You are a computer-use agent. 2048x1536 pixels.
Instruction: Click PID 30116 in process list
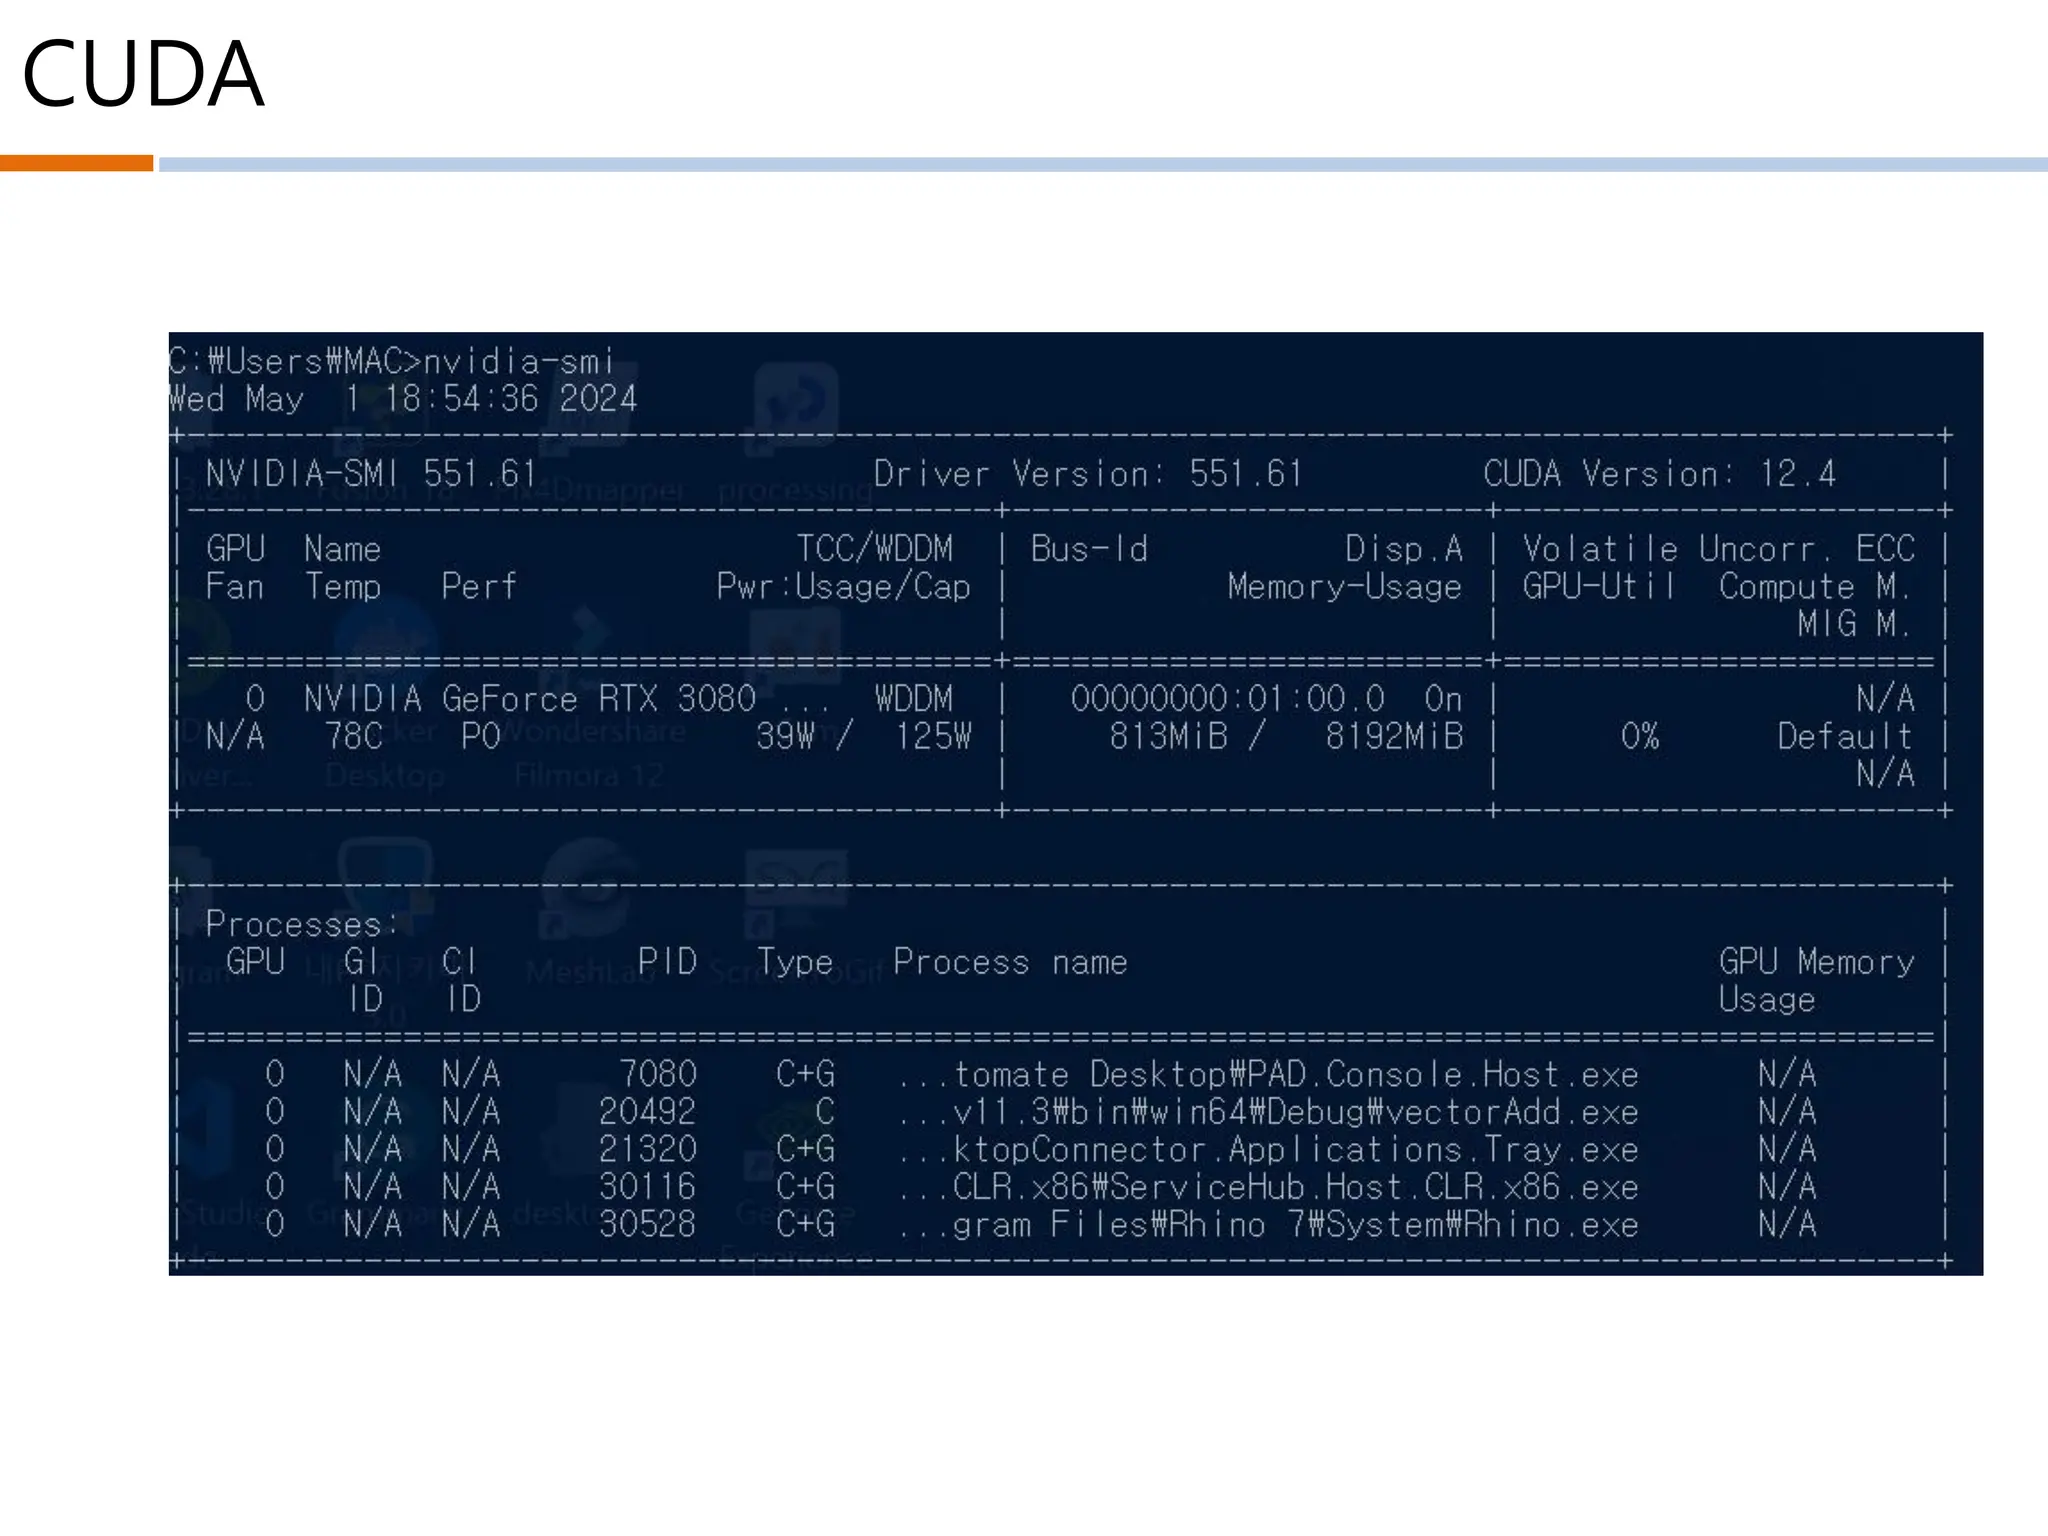click(x=647, y=1187)
